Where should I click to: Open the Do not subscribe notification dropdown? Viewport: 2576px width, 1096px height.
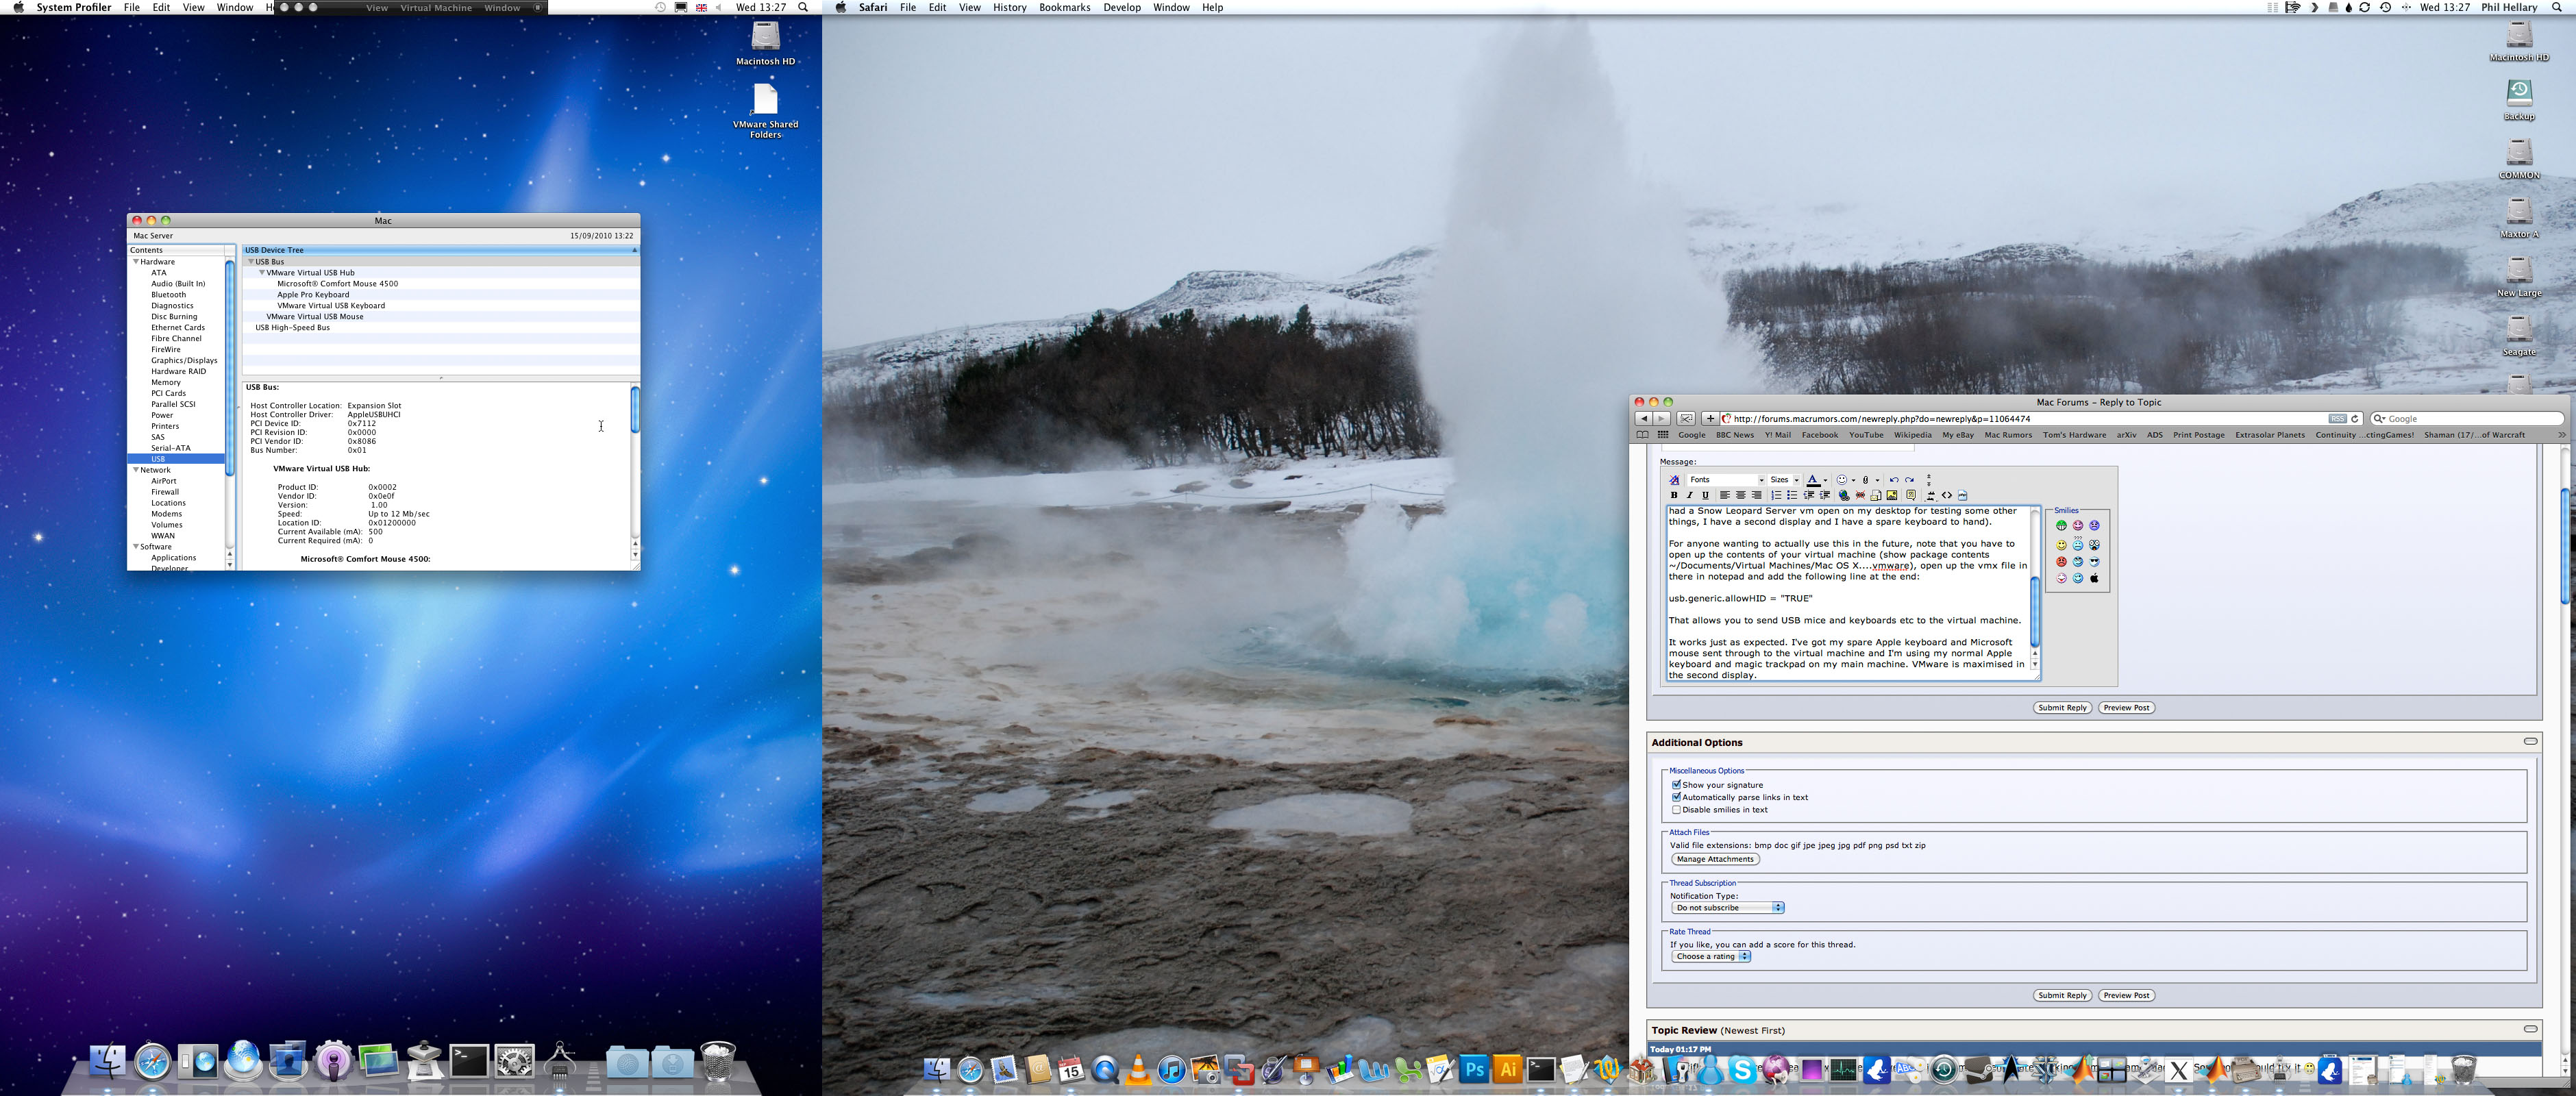point(1727,907)
